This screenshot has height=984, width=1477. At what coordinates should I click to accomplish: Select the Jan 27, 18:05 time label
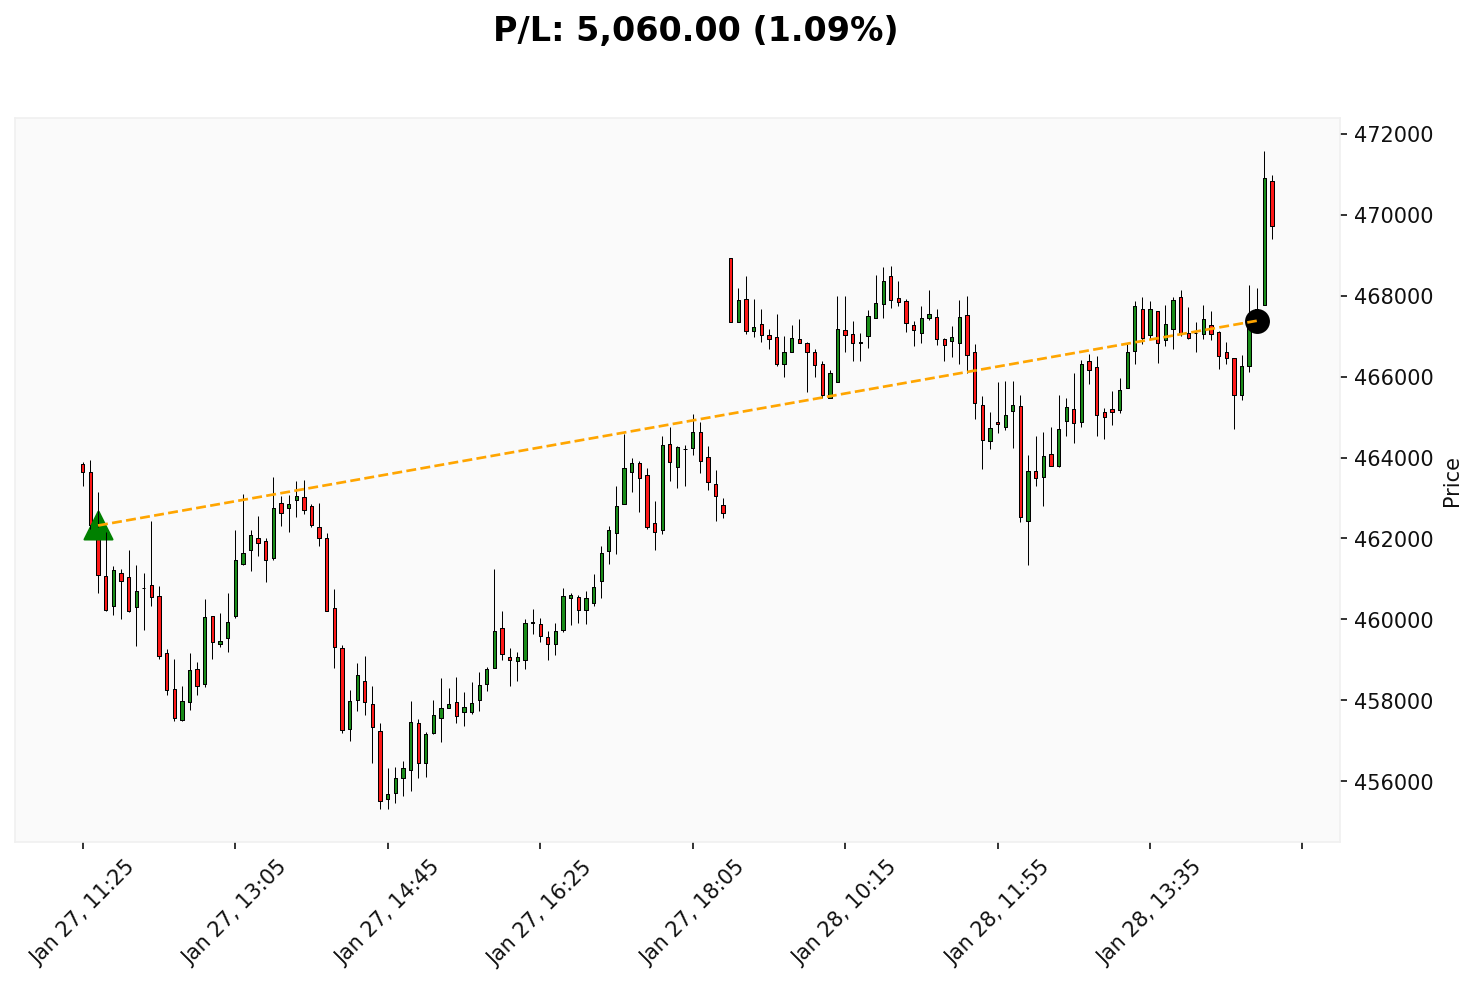(692, 911)
